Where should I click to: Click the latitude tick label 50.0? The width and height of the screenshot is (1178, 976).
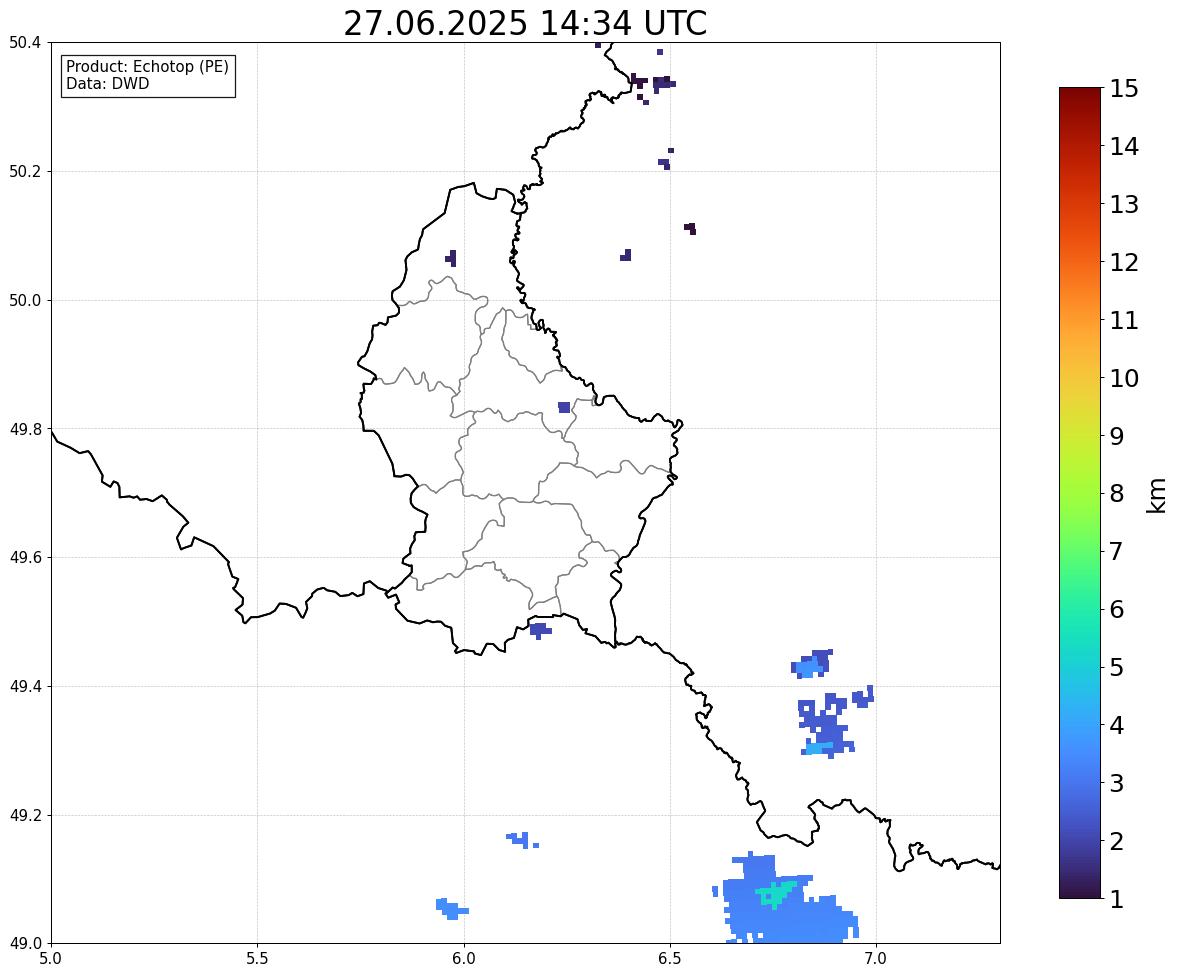tap(25, 301)
